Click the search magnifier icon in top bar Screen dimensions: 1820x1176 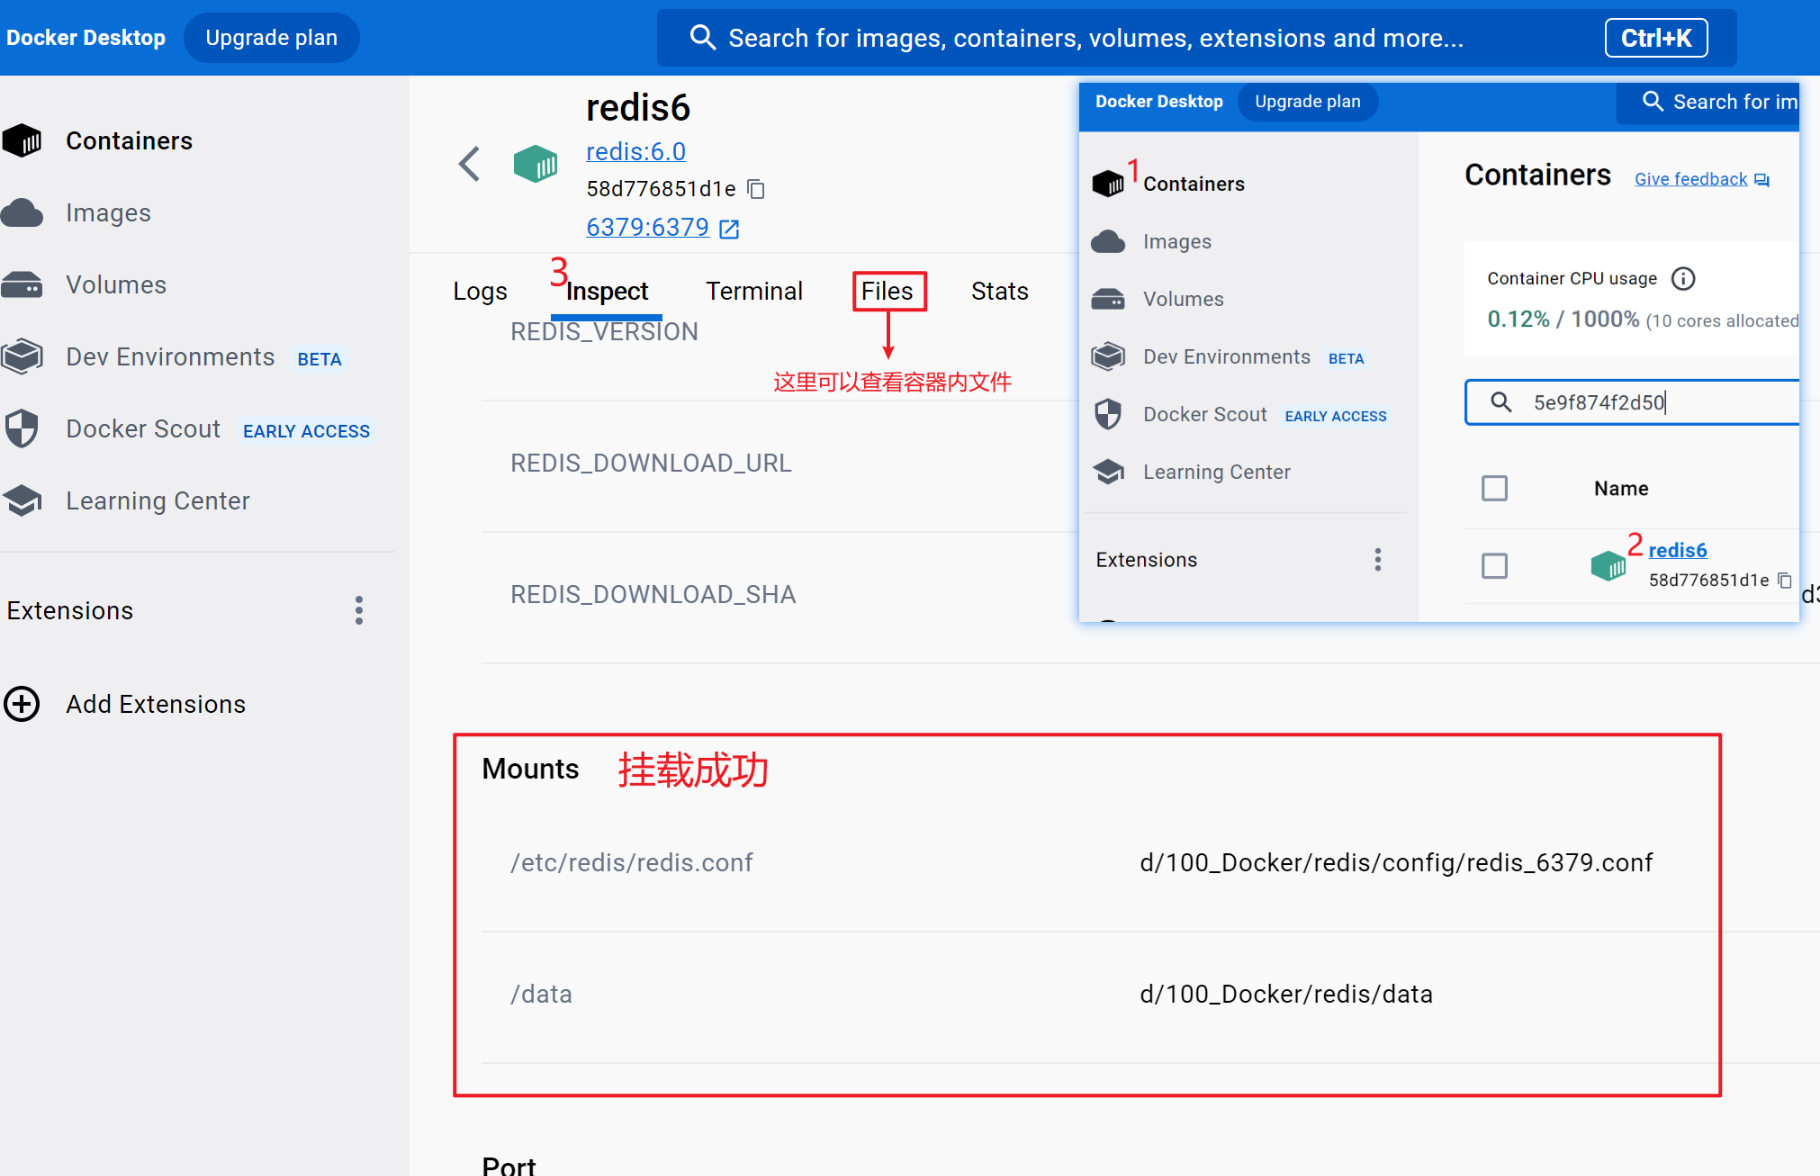(x=703, y=38)
